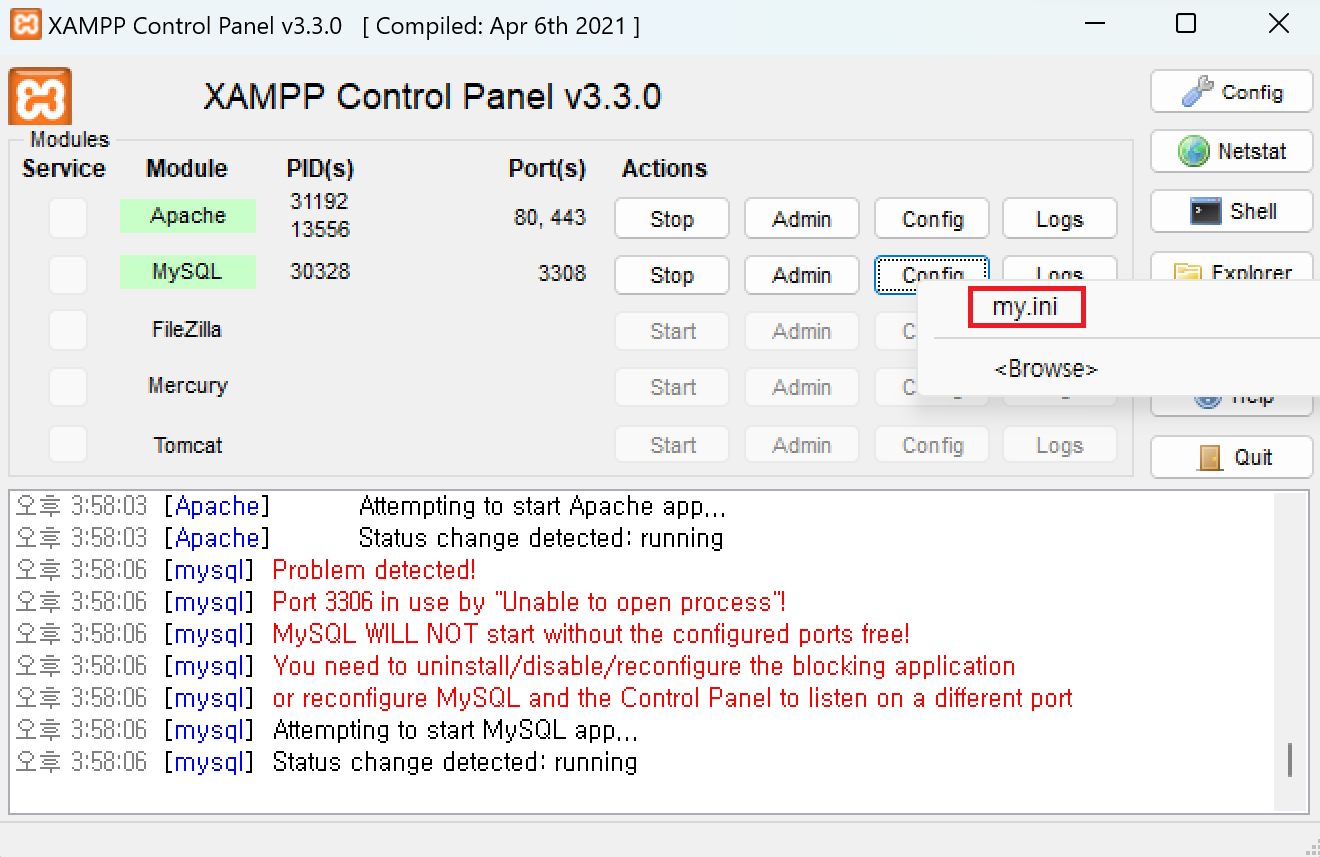Click the Config wrench icon
The height and width of the screenshot is (857, 1320).
click(1196, 91)
